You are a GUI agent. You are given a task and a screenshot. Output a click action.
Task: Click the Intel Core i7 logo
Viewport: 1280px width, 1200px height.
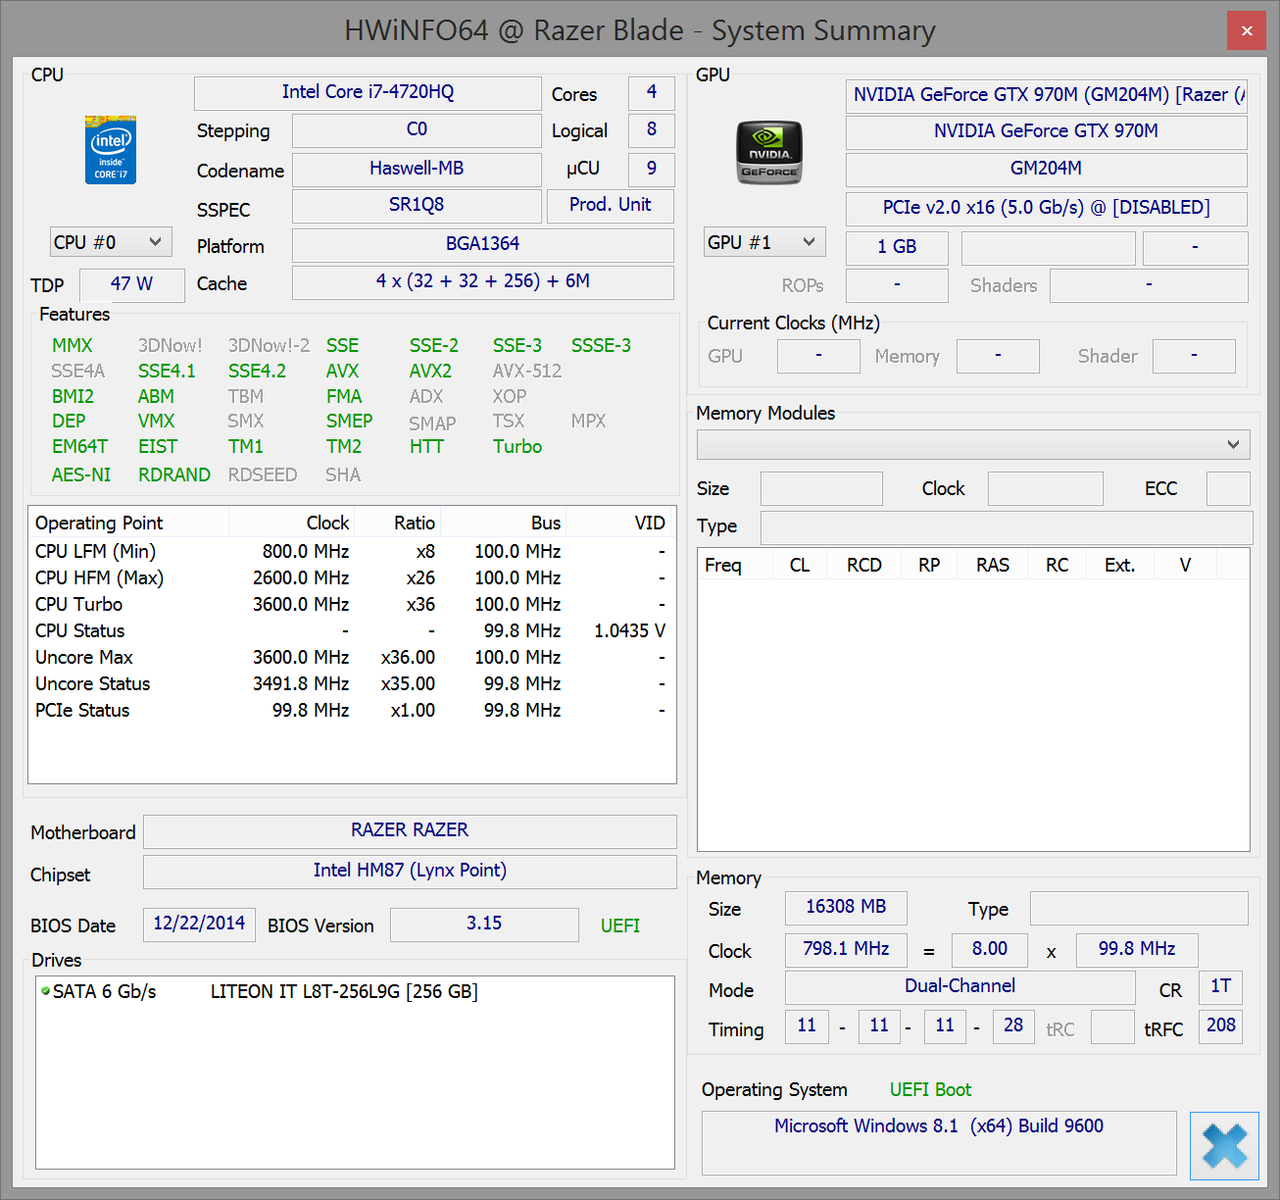coord(110,151)
